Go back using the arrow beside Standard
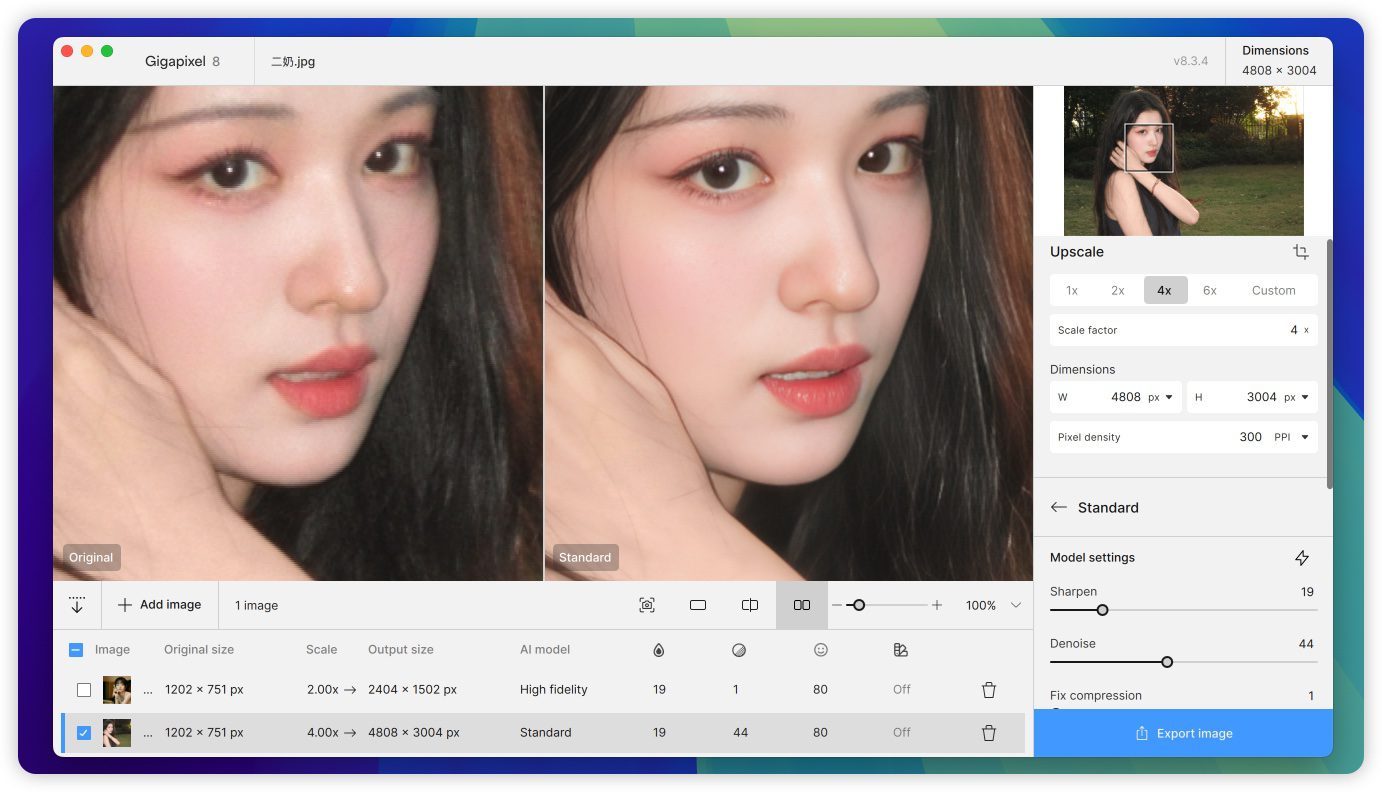The width and height of the screenshot is (1382, 792). 1058,507
